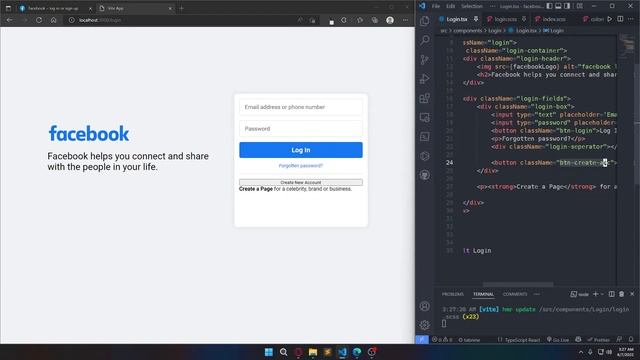
Task: Toggle secondary sidebar layout in VS Code title bar
Action: 567,6
